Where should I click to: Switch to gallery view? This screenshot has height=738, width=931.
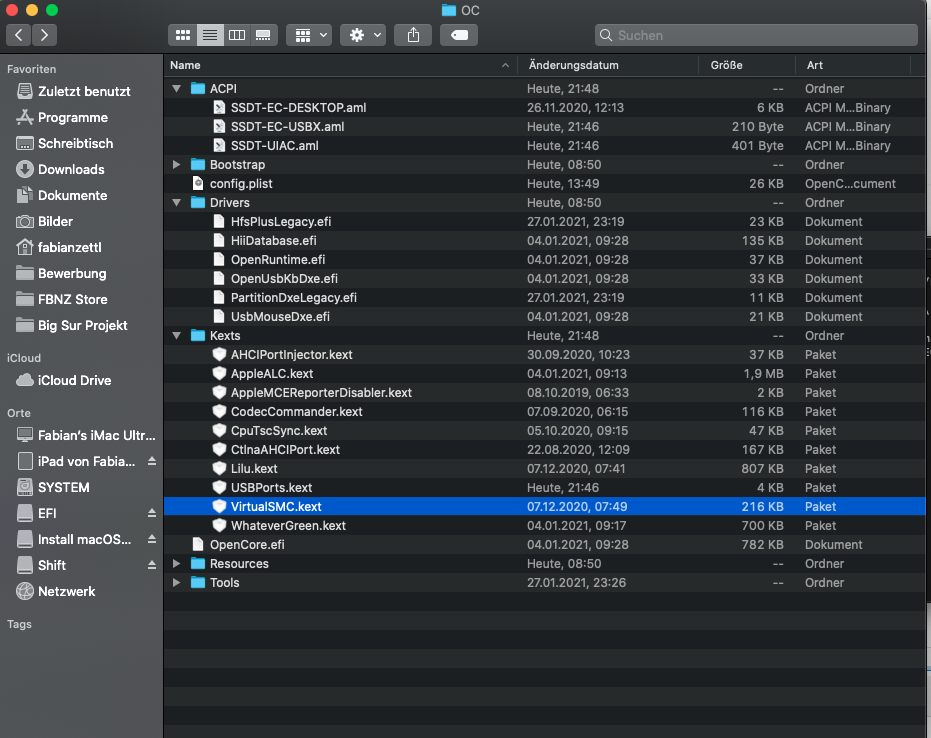(264, 35)
